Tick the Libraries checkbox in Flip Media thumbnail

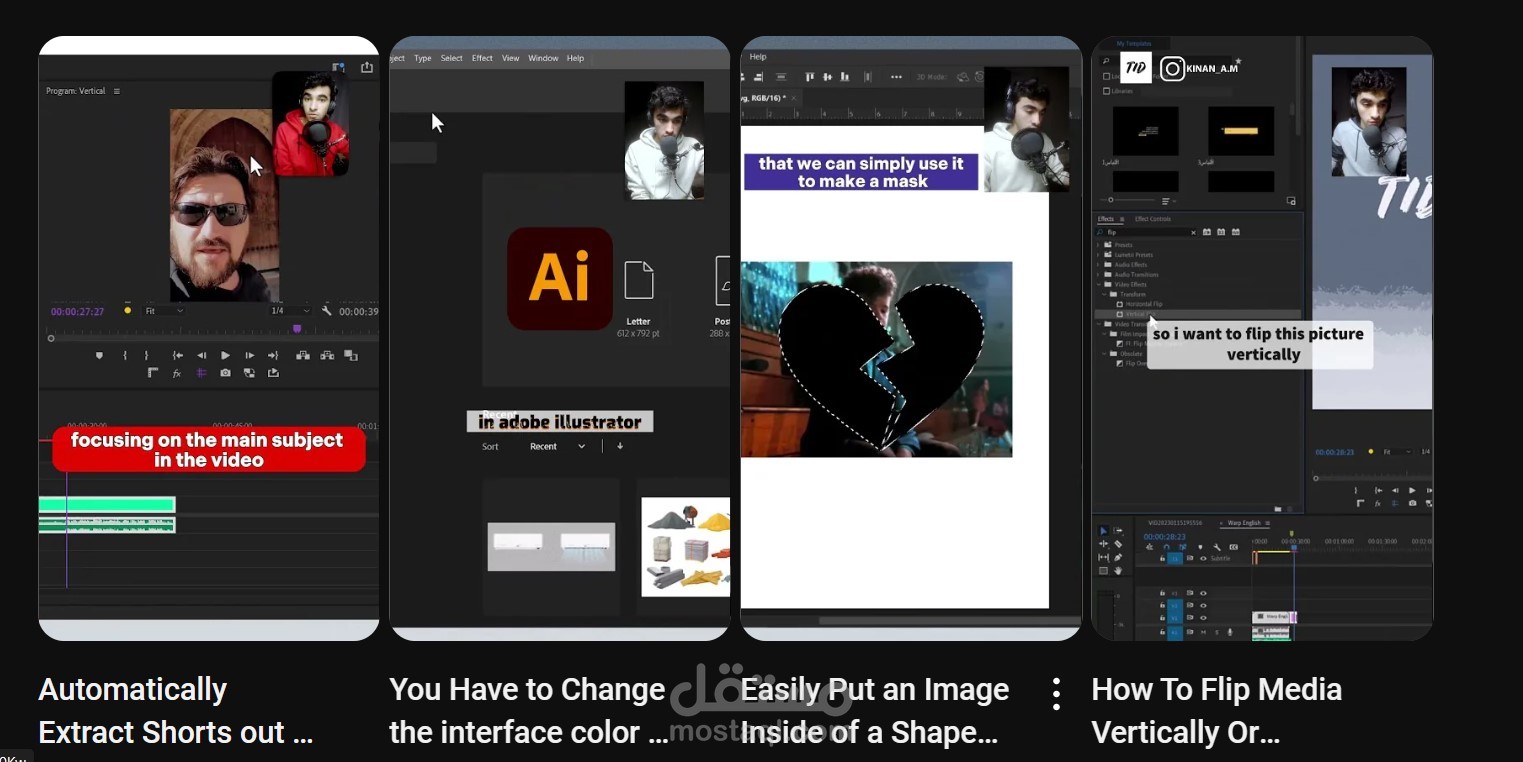[1107, 91]
